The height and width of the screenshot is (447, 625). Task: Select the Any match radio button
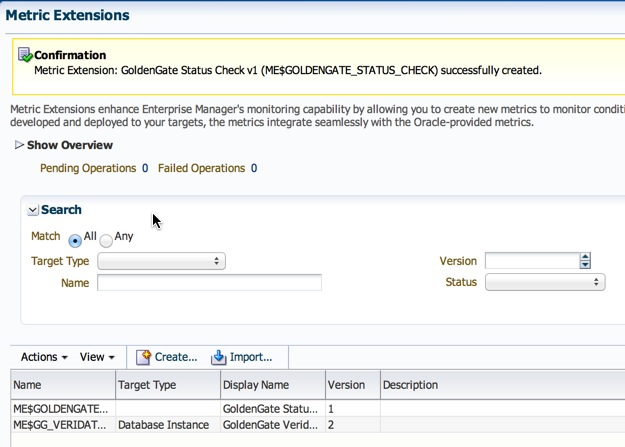coord(106,240)
